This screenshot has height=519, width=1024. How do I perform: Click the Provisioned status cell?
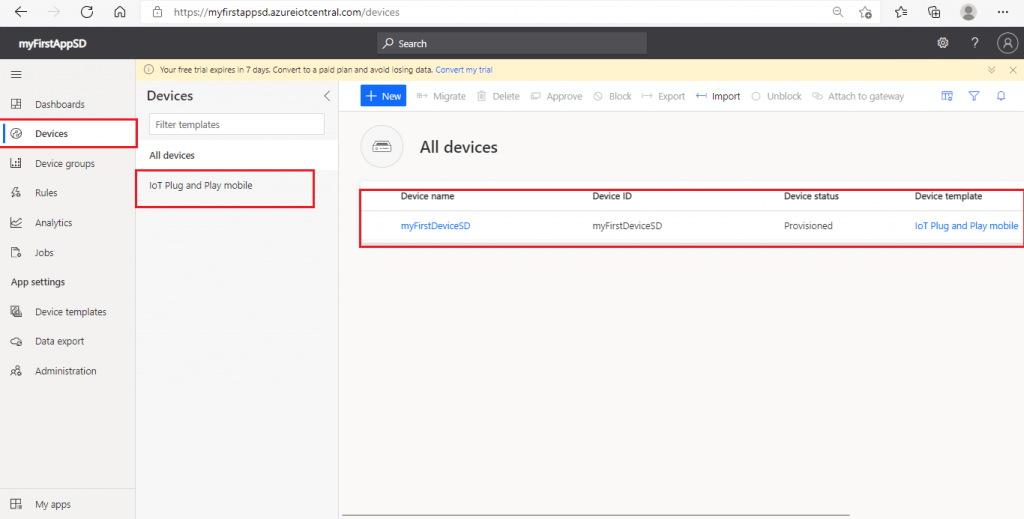[x=808, y=226]
